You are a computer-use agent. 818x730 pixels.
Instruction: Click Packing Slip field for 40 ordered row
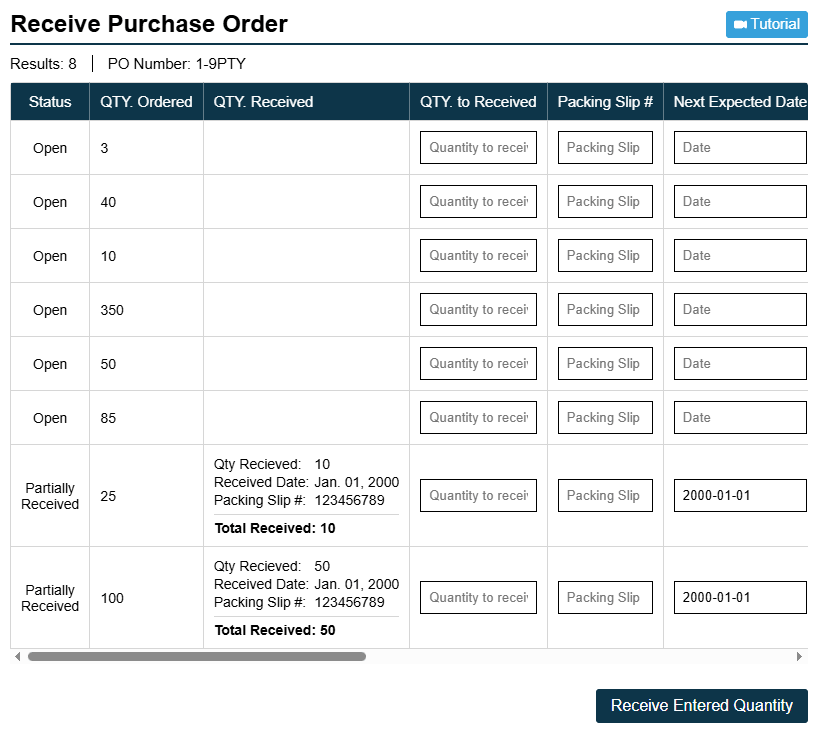point(605,201)
